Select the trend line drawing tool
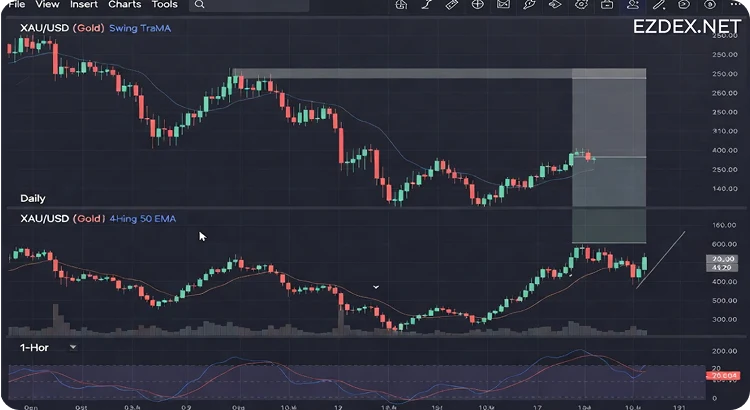 tap(426, 4)
